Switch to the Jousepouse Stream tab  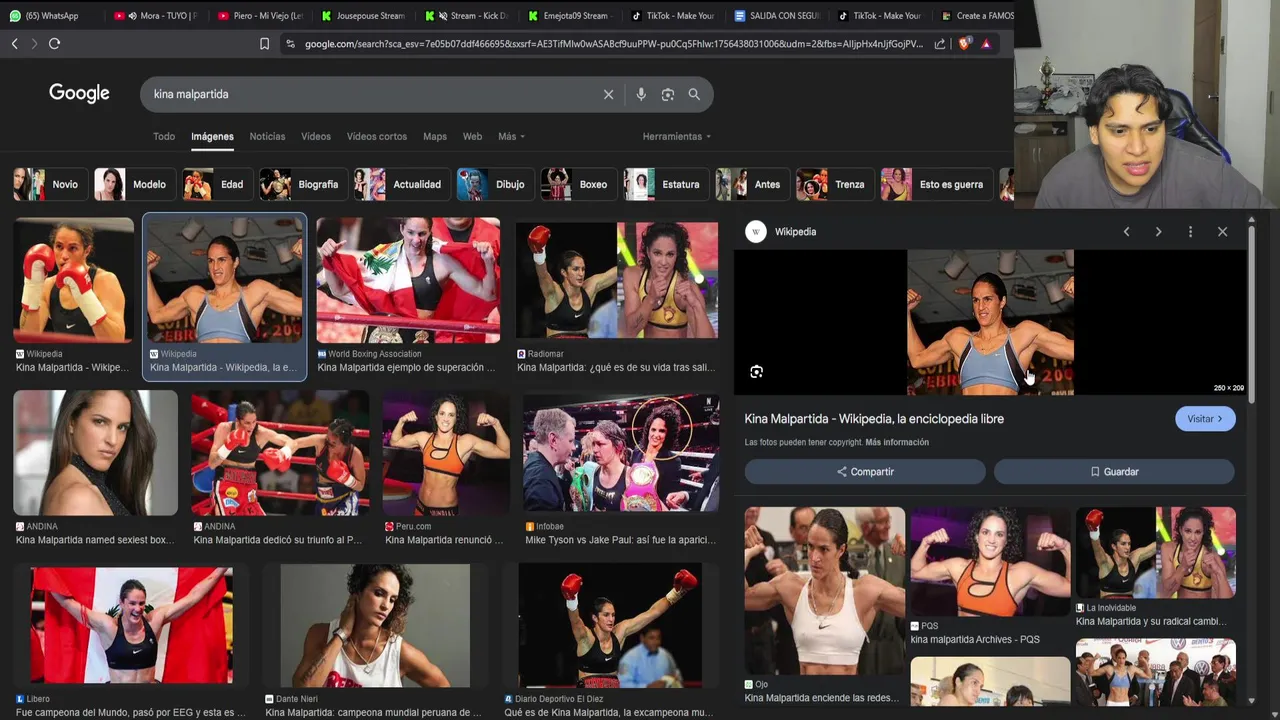pos(362,16)
